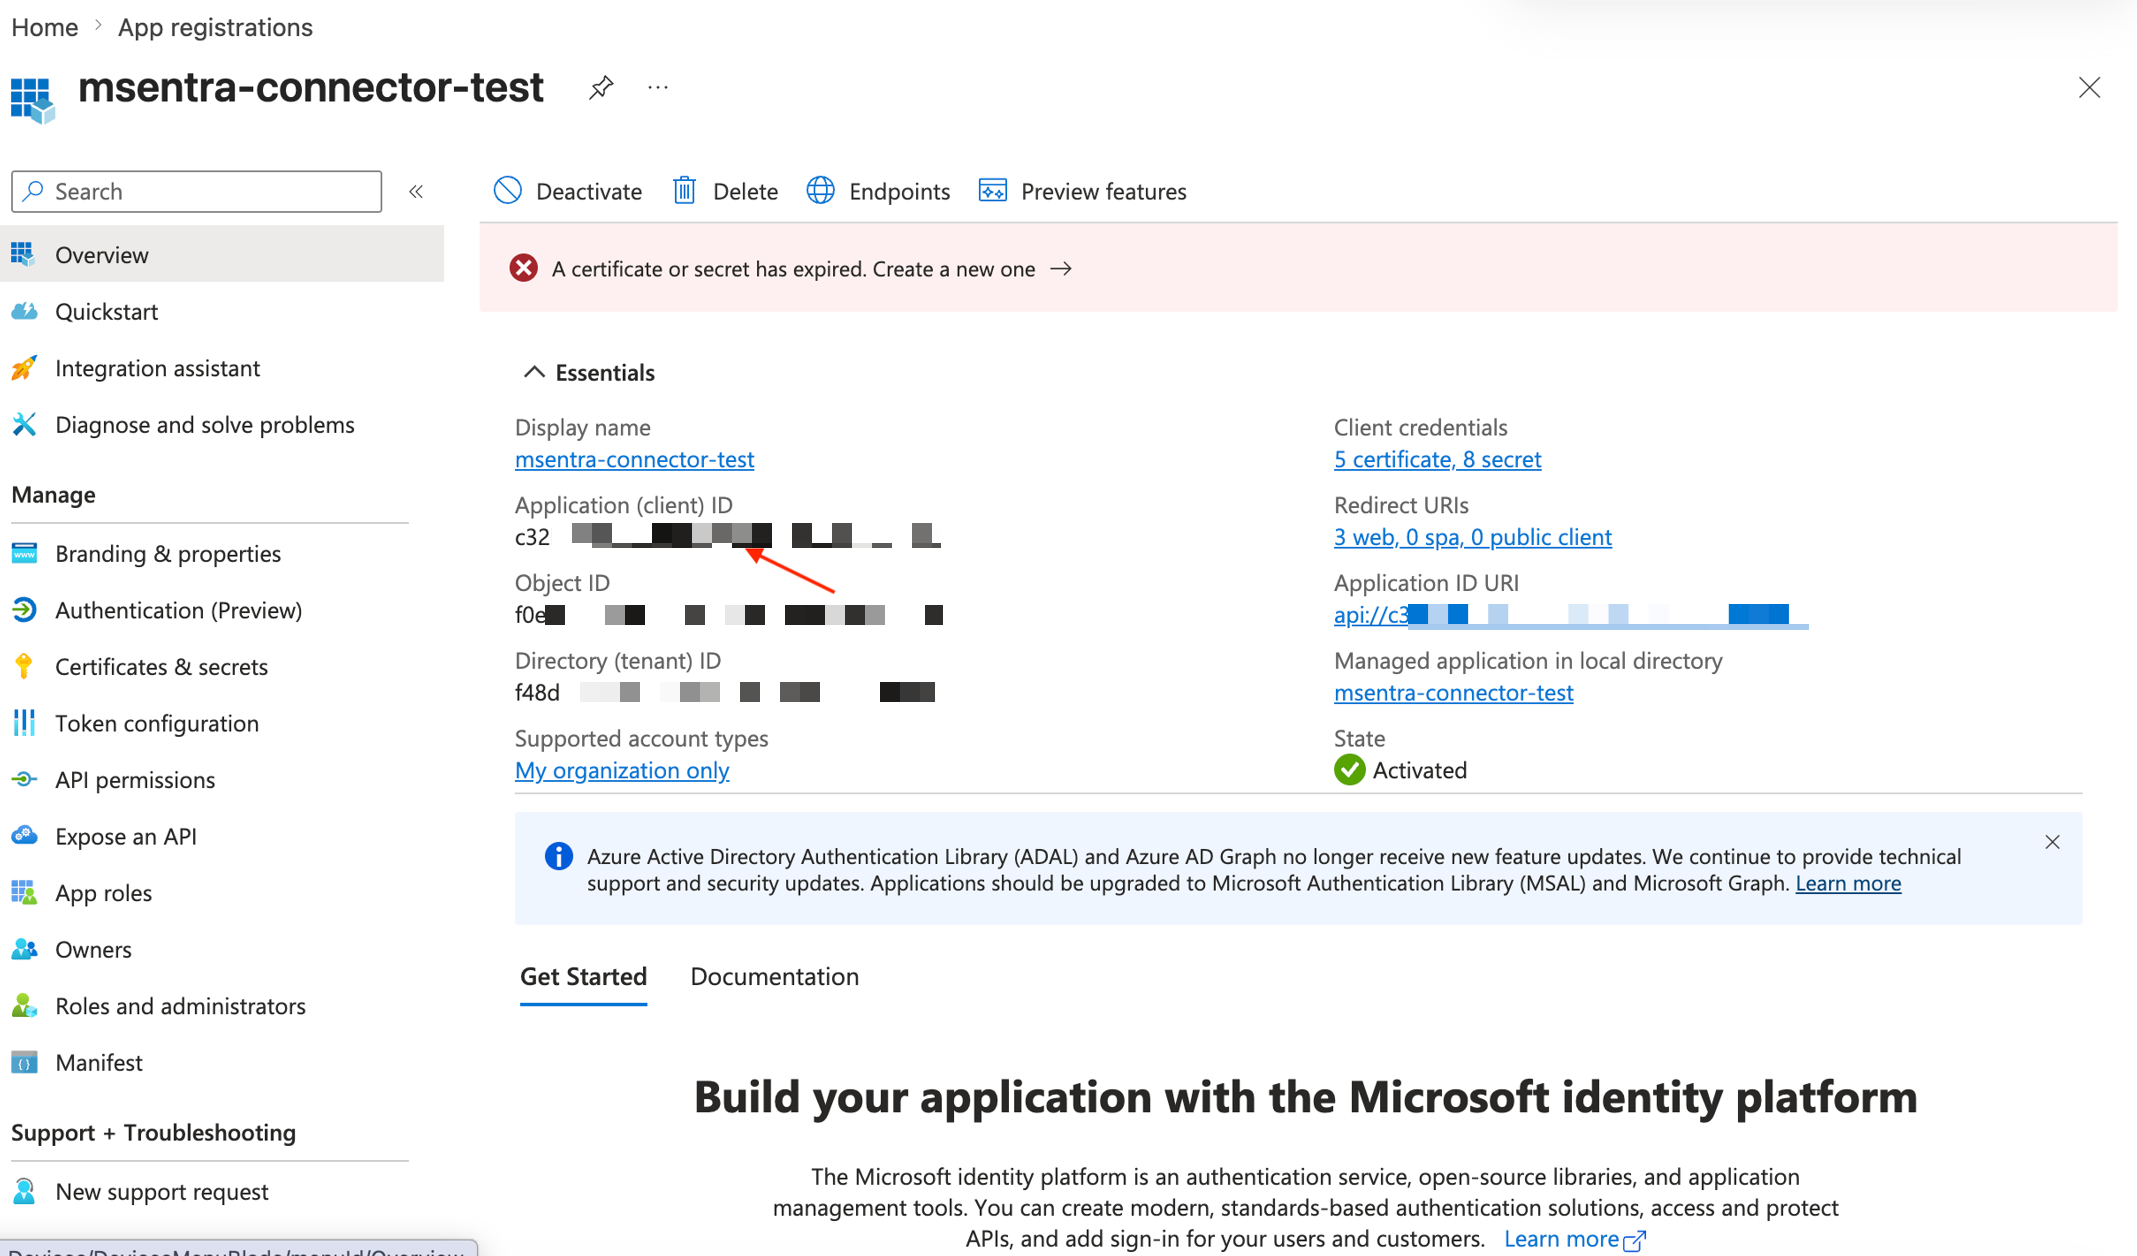Open the Authentication (Preview) icon
The width and height of the screenshot is (2137, 1256).
(24, 609)
